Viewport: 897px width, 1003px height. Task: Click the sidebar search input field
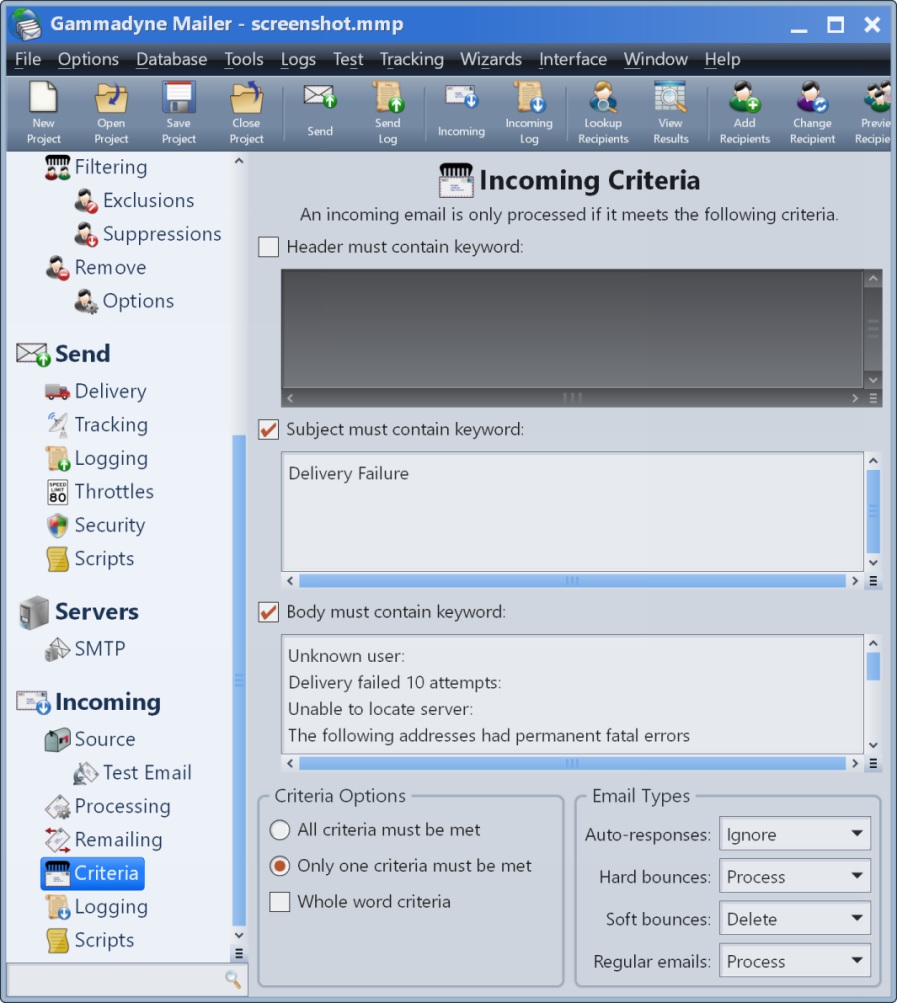pos(115,979)
